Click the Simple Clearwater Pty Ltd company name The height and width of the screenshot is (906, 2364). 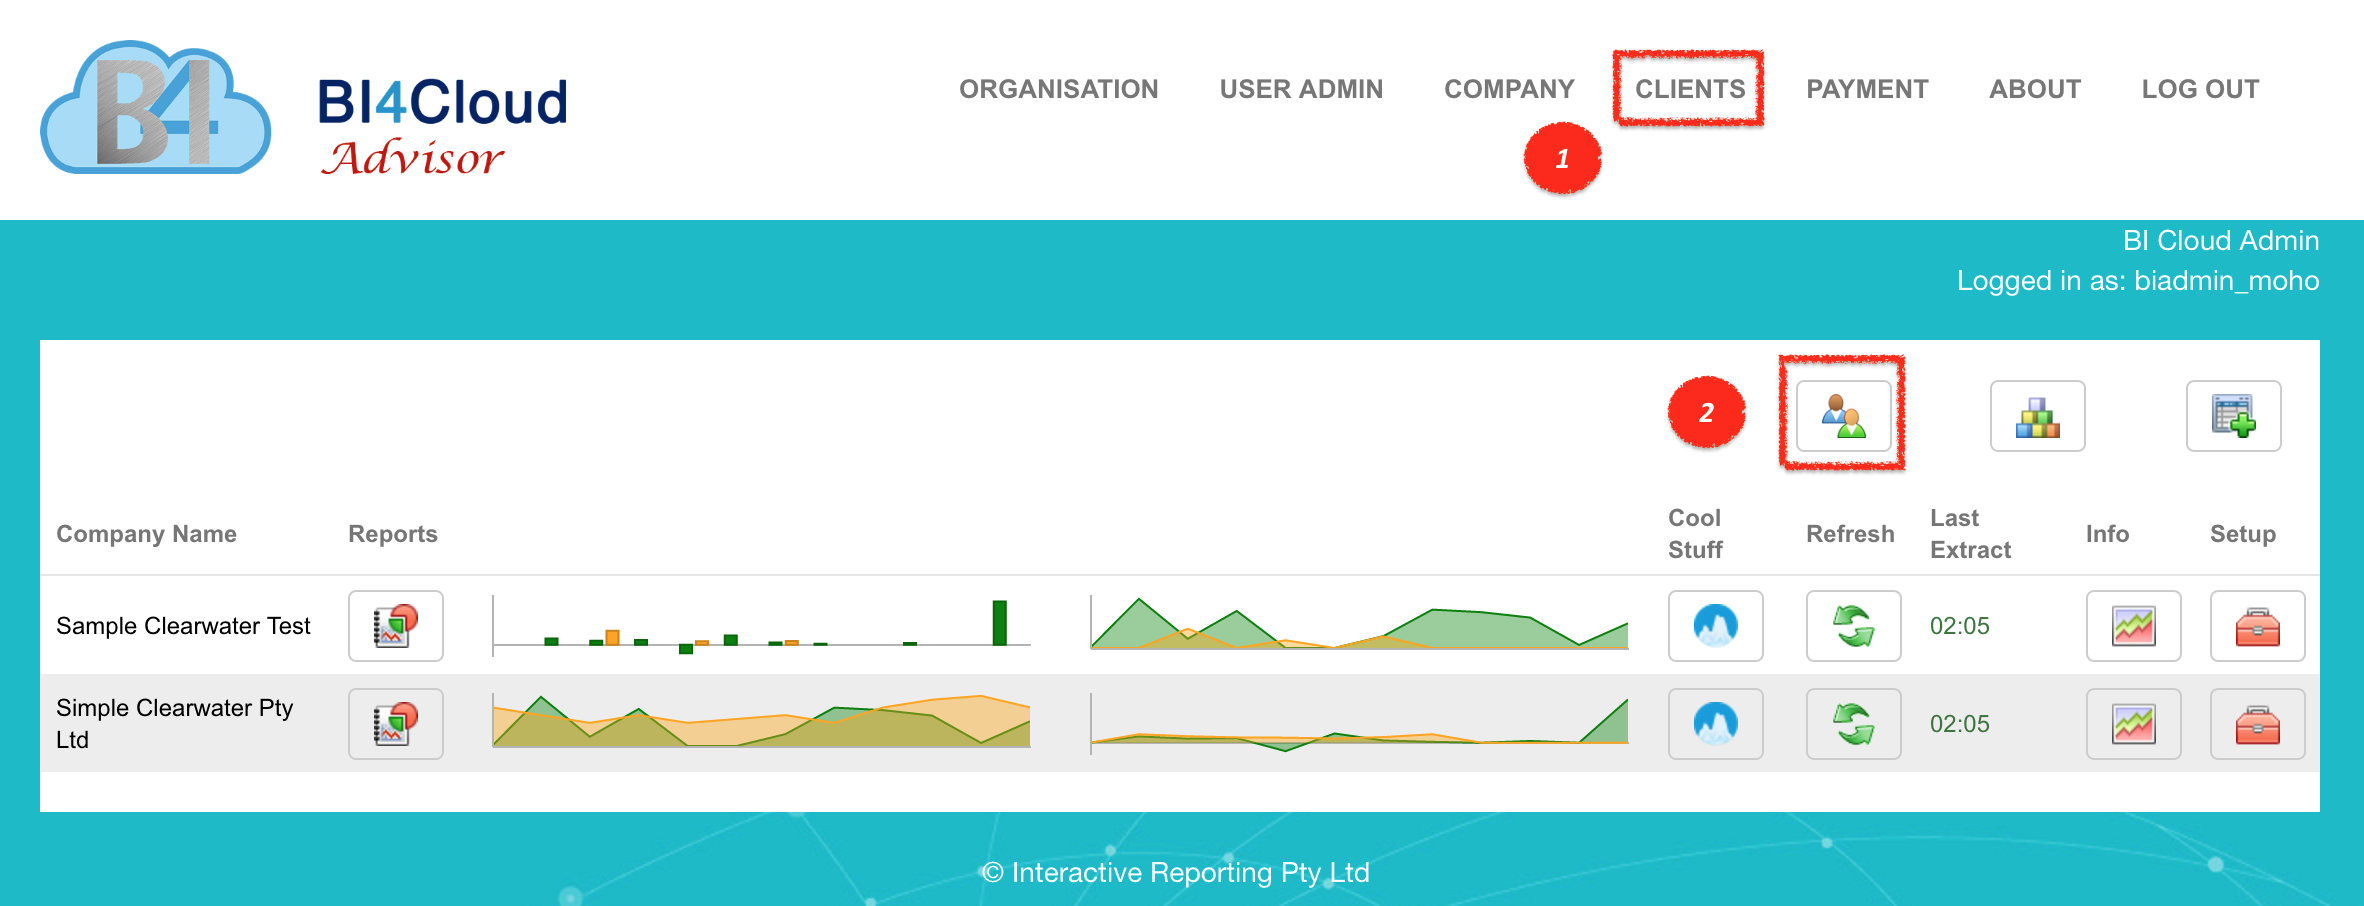[x=175, y=724]
